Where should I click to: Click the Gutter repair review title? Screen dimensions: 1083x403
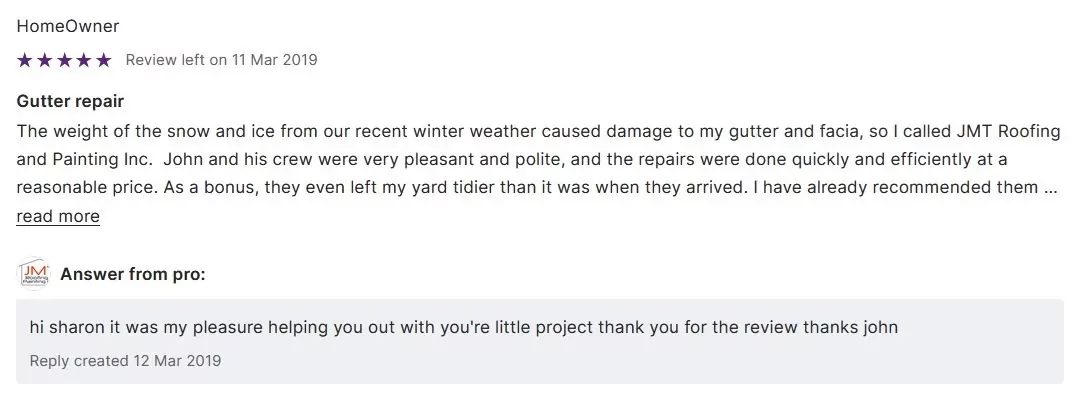coord(70,101)
